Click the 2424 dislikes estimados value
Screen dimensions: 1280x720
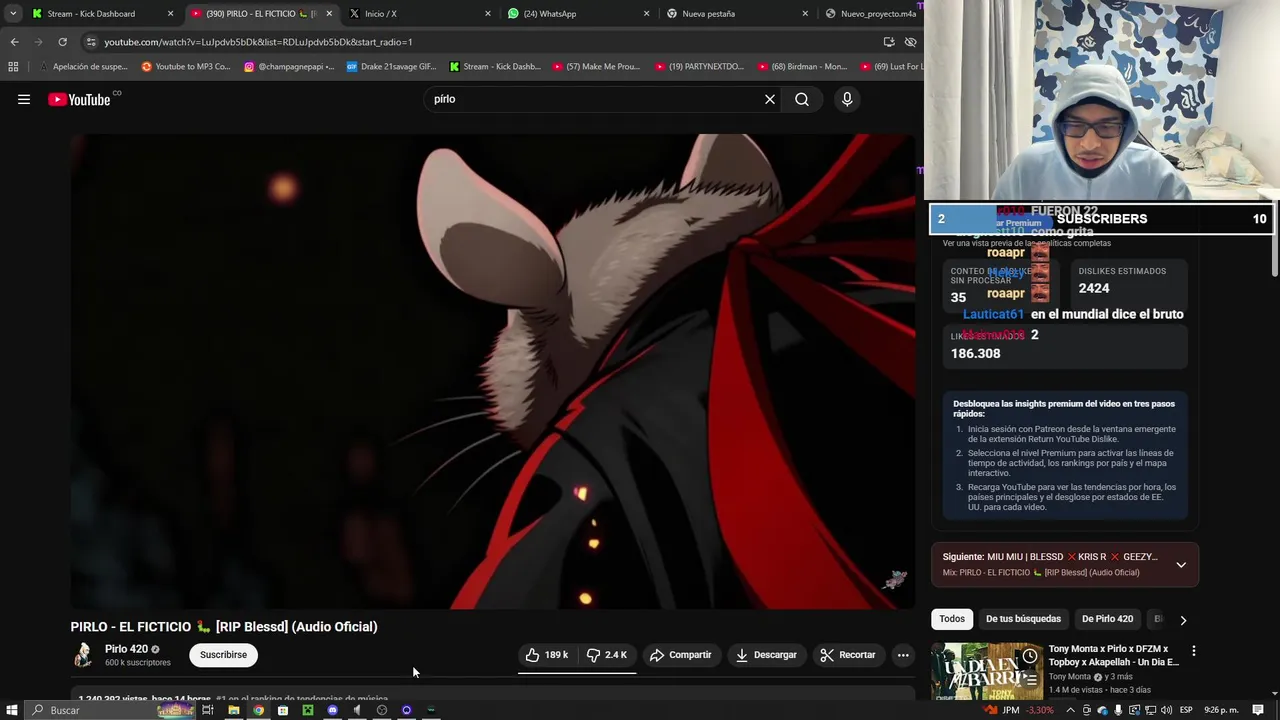coord(1094,288)
